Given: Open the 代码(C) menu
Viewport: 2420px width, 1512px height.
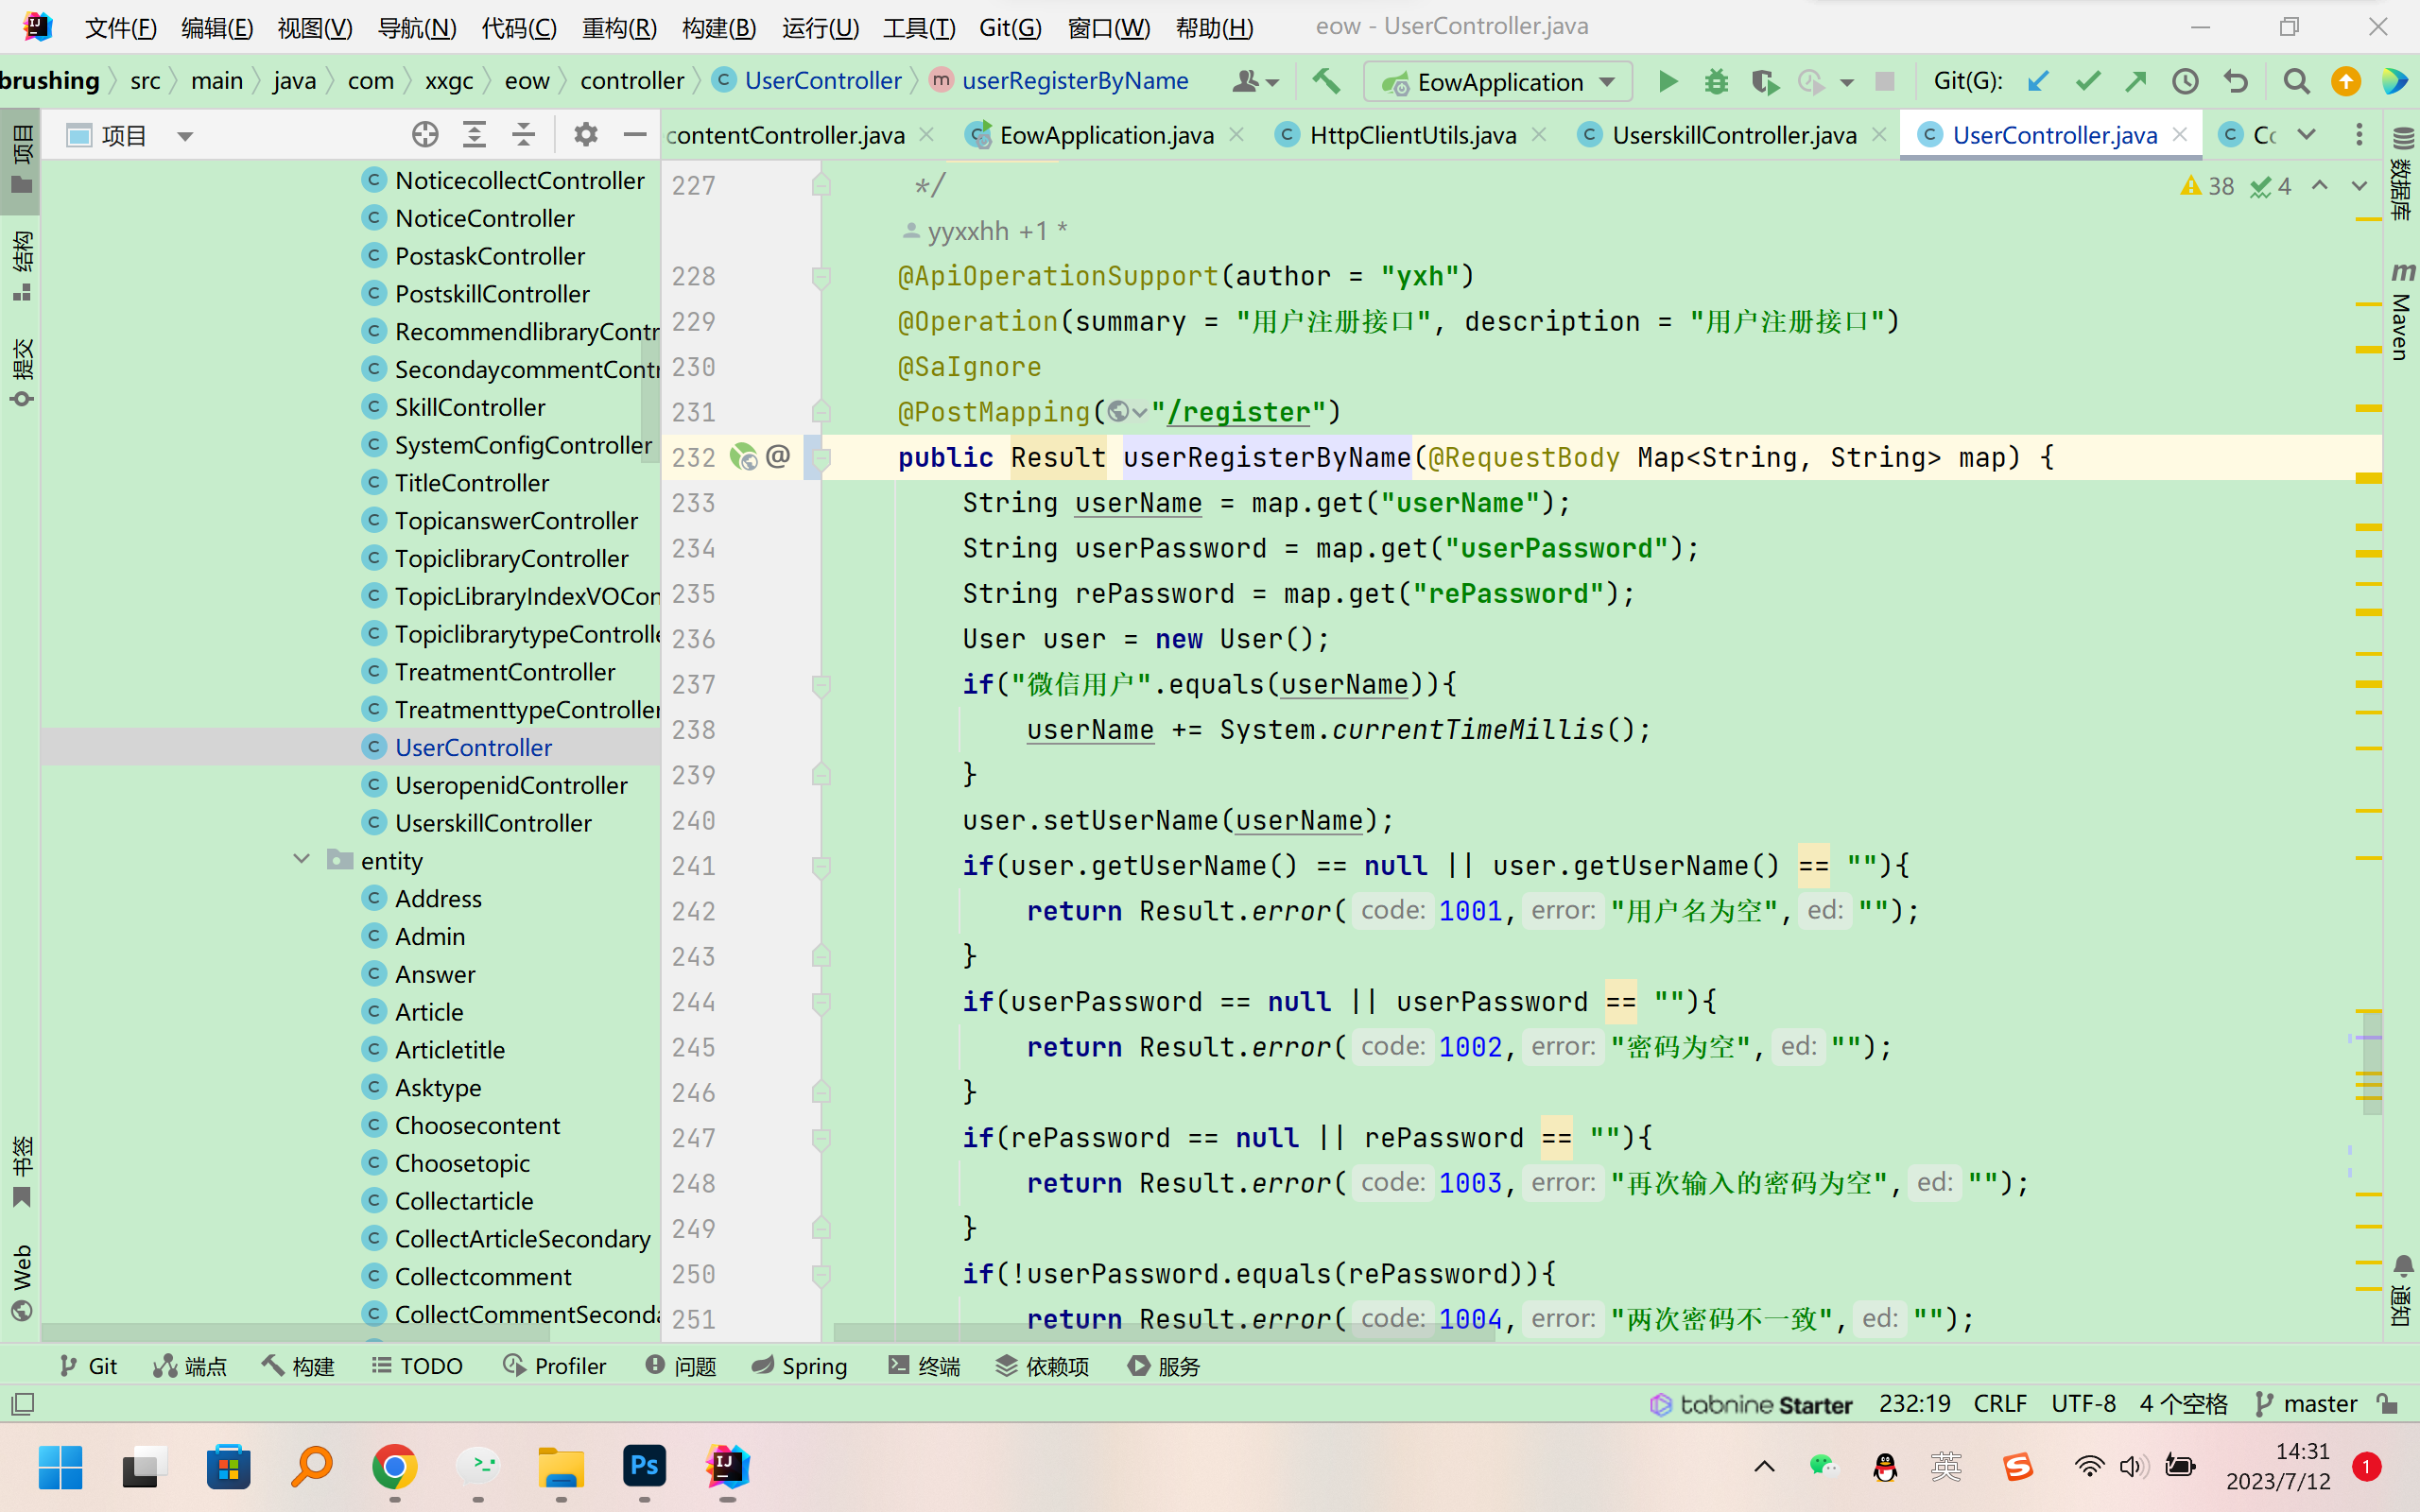Looking at the screenshot, I should (519, 27).
